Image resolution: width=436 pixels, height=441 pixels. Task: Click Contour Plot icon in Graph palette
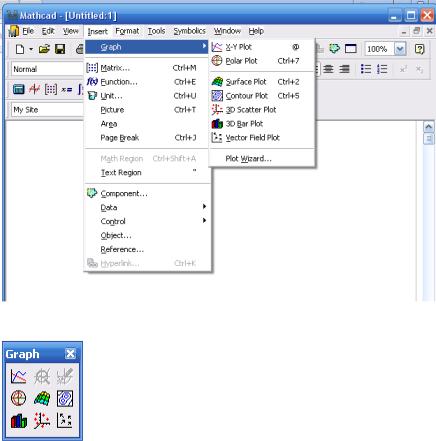tap(65, 398)
